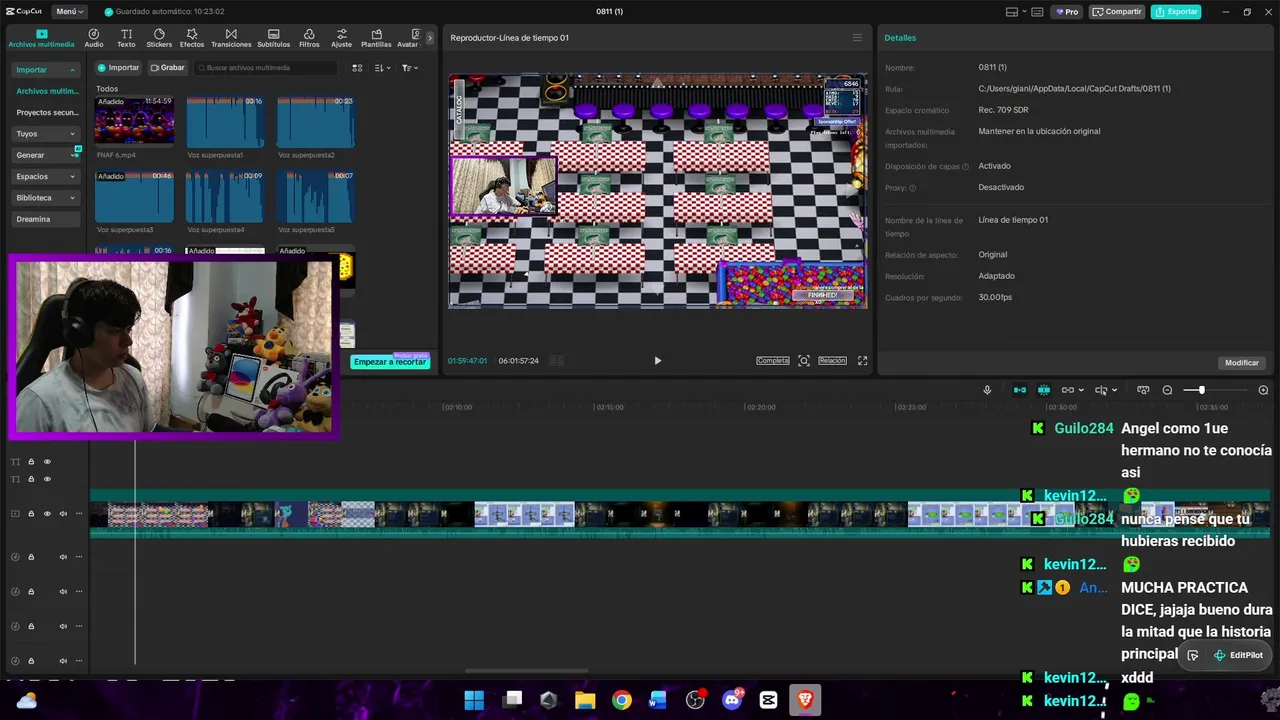Image resolution: width=1280 pixels, height=720 pixels.
Task: Open the Ajuste tab
Action: click(342, 38)
